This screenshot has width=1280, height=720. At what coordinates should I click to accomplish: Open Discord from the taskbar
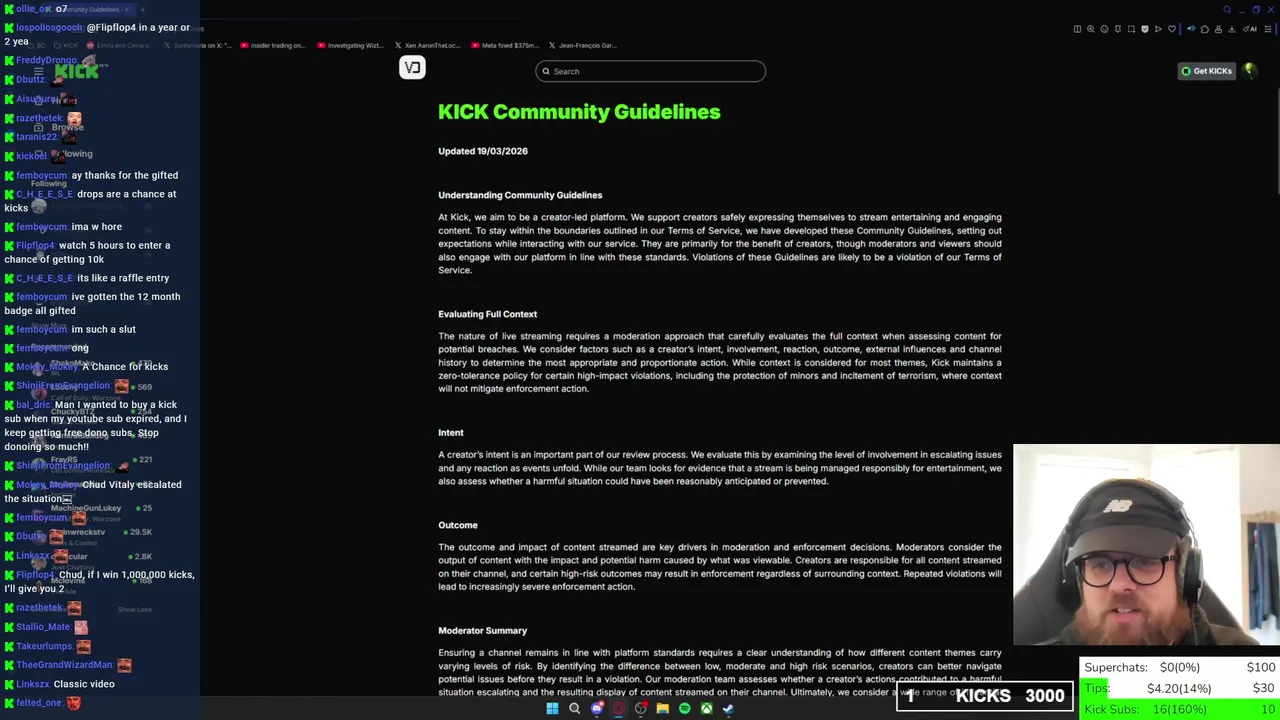pyautogui.click(x=597, y=708)
